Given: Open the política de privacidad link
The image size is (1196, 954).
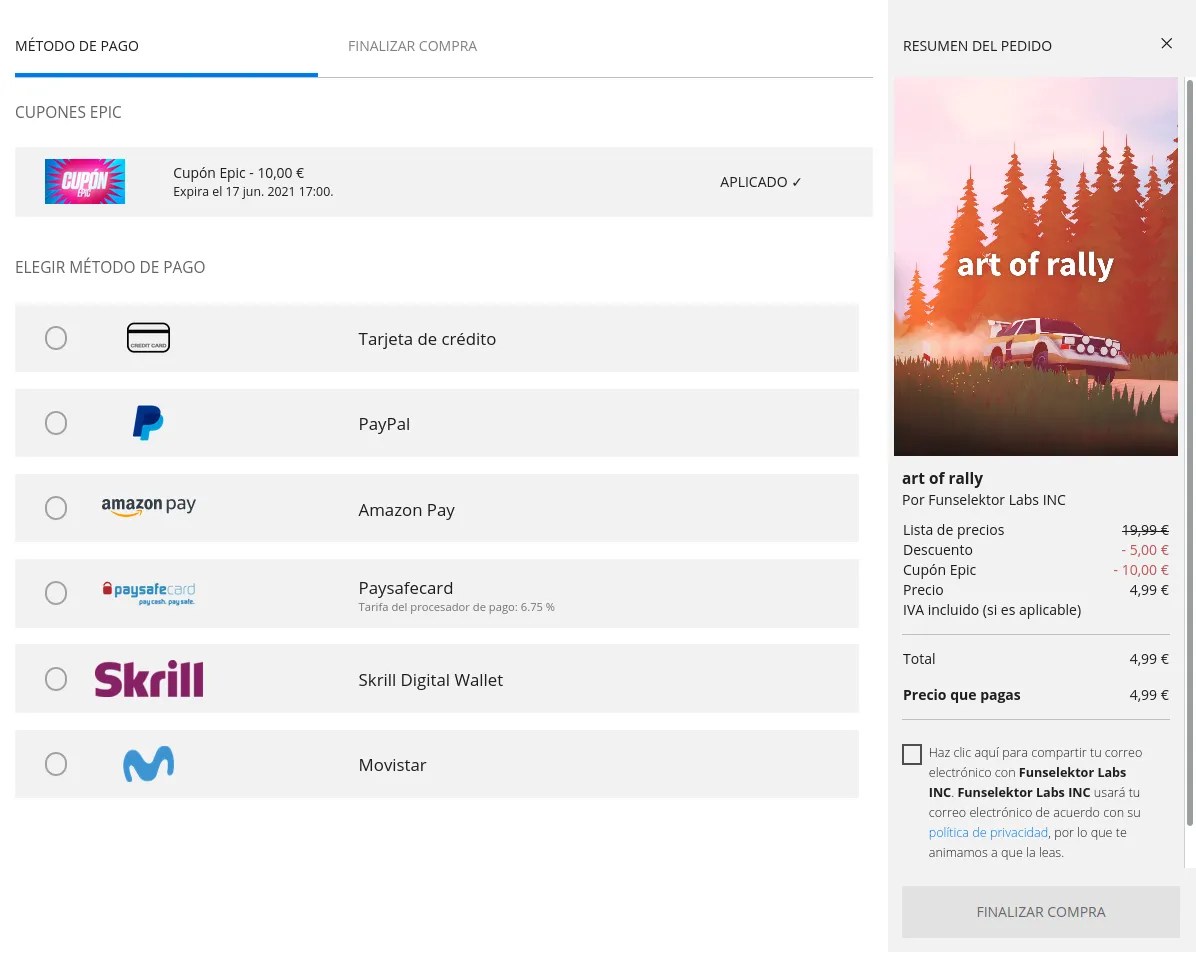Looking at the screenshot, I should click(988, 833).
